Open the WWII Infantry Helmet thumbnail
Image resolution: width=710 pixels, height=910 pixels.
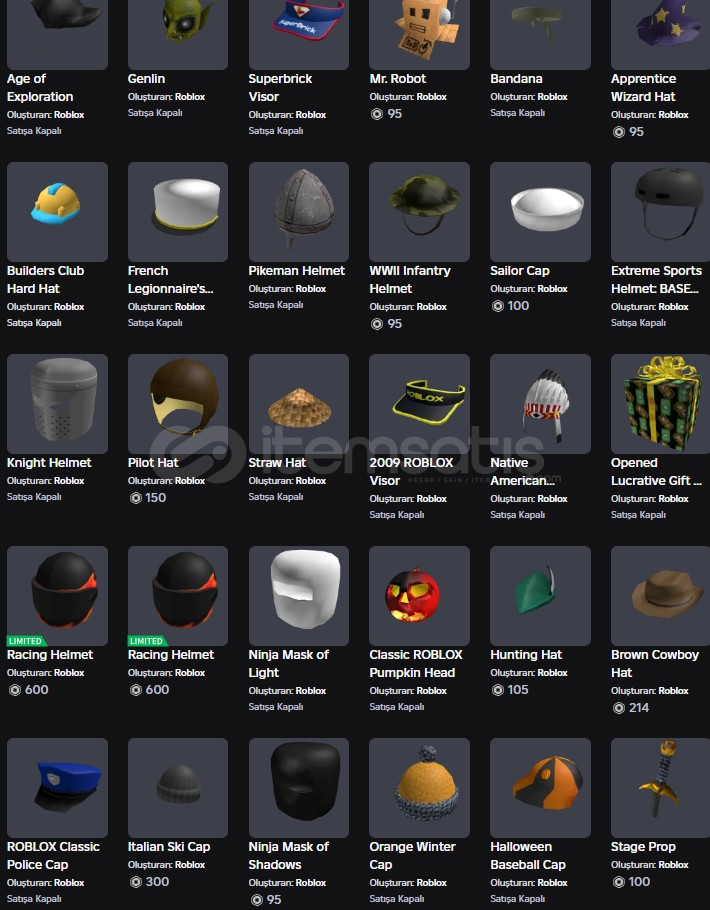419,212
